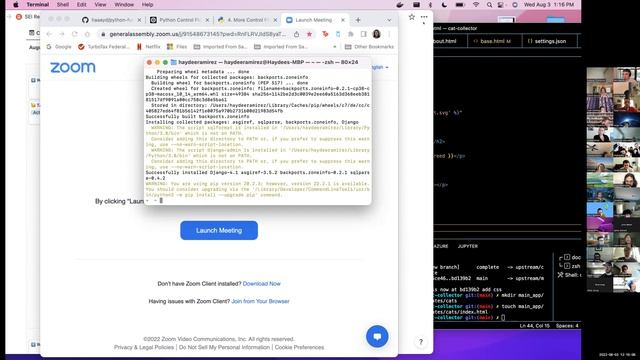Go back in the Chrome browser

49,34
